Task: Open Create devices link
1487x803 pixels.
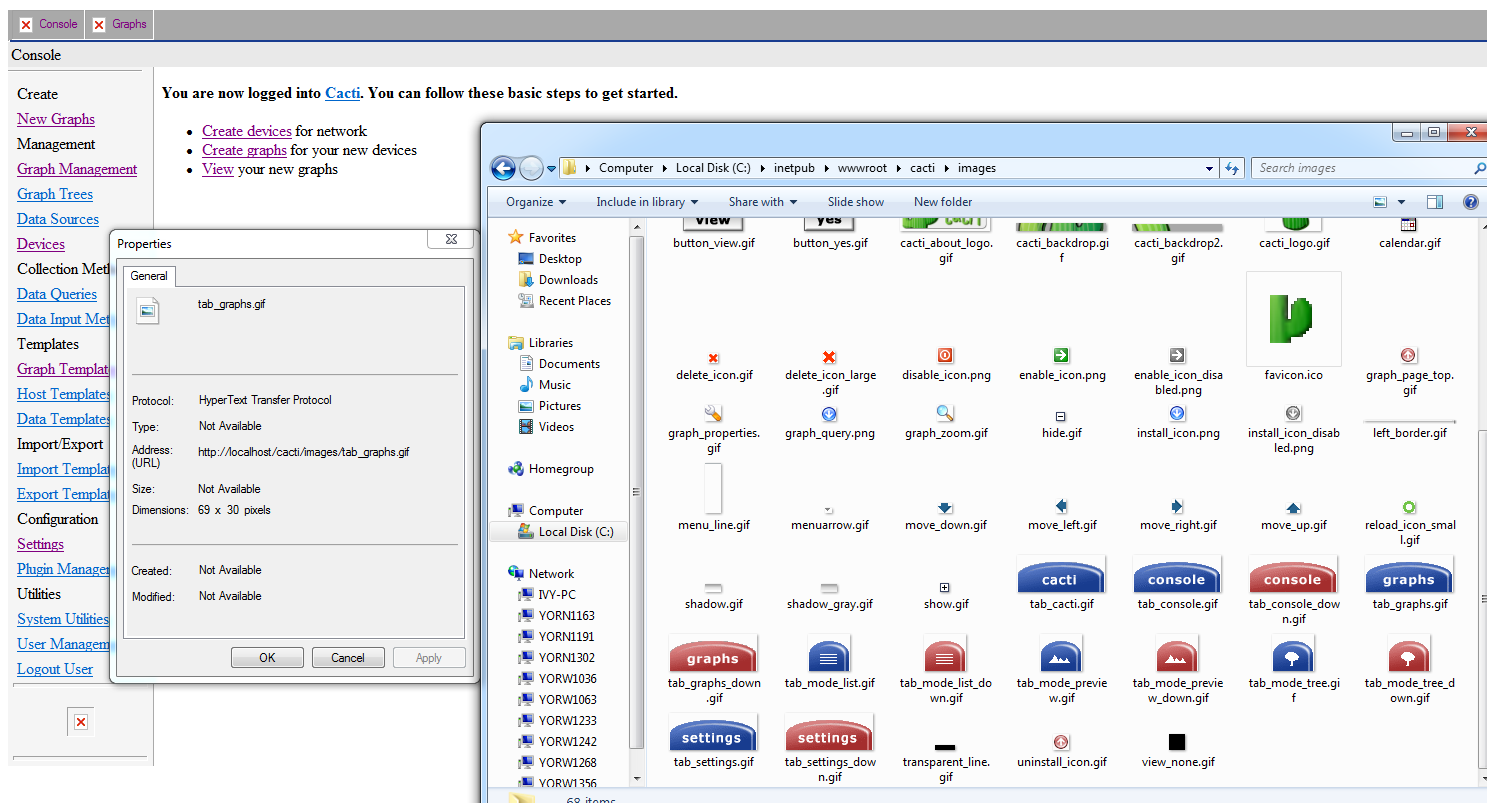Action: click(x=247, y=131)
